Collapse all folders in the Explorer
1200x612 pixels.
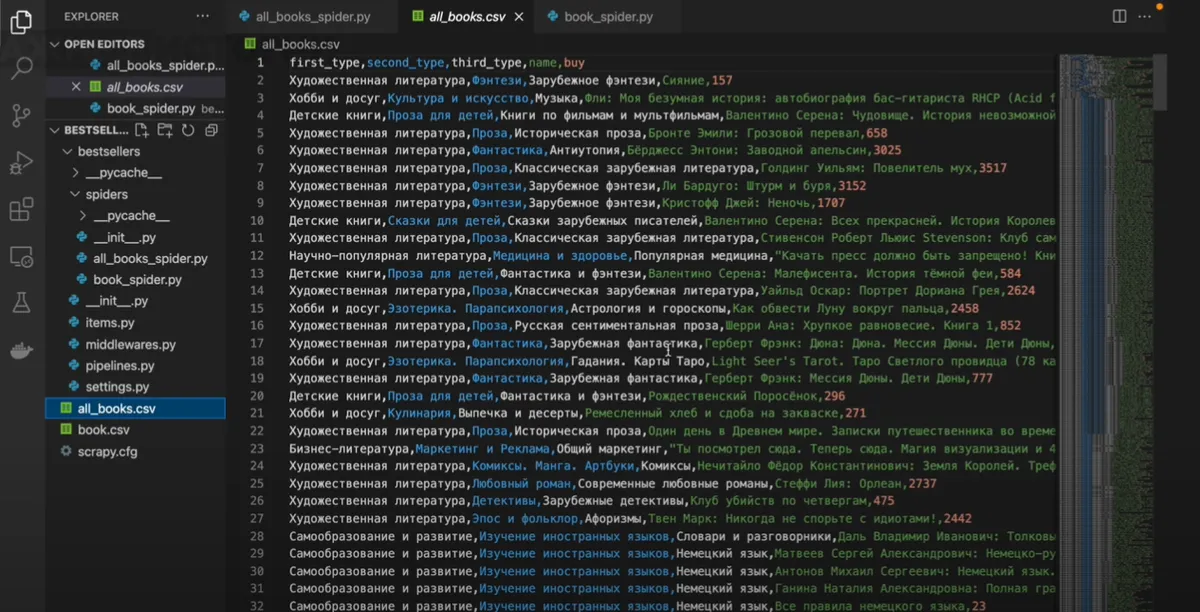coord(211,130)
